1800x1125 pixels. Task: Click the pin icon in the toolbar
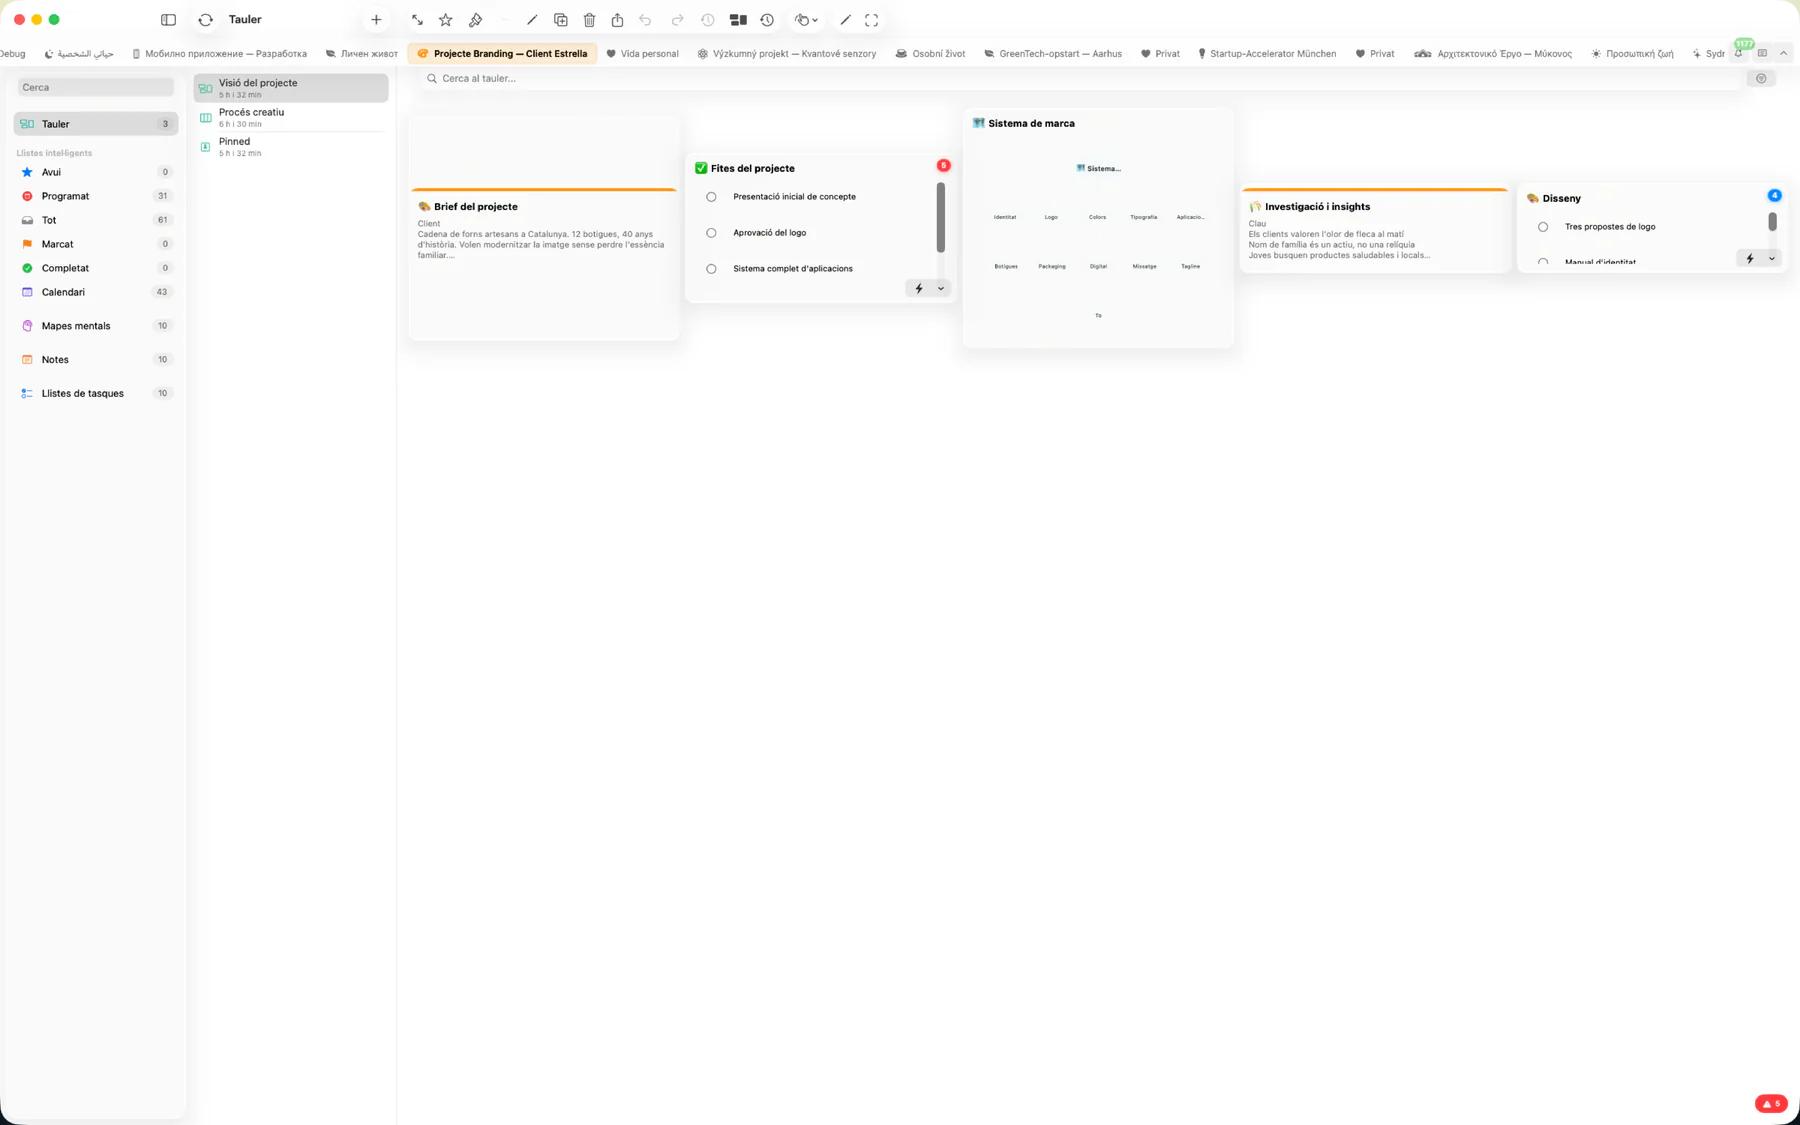coord(476,20)
